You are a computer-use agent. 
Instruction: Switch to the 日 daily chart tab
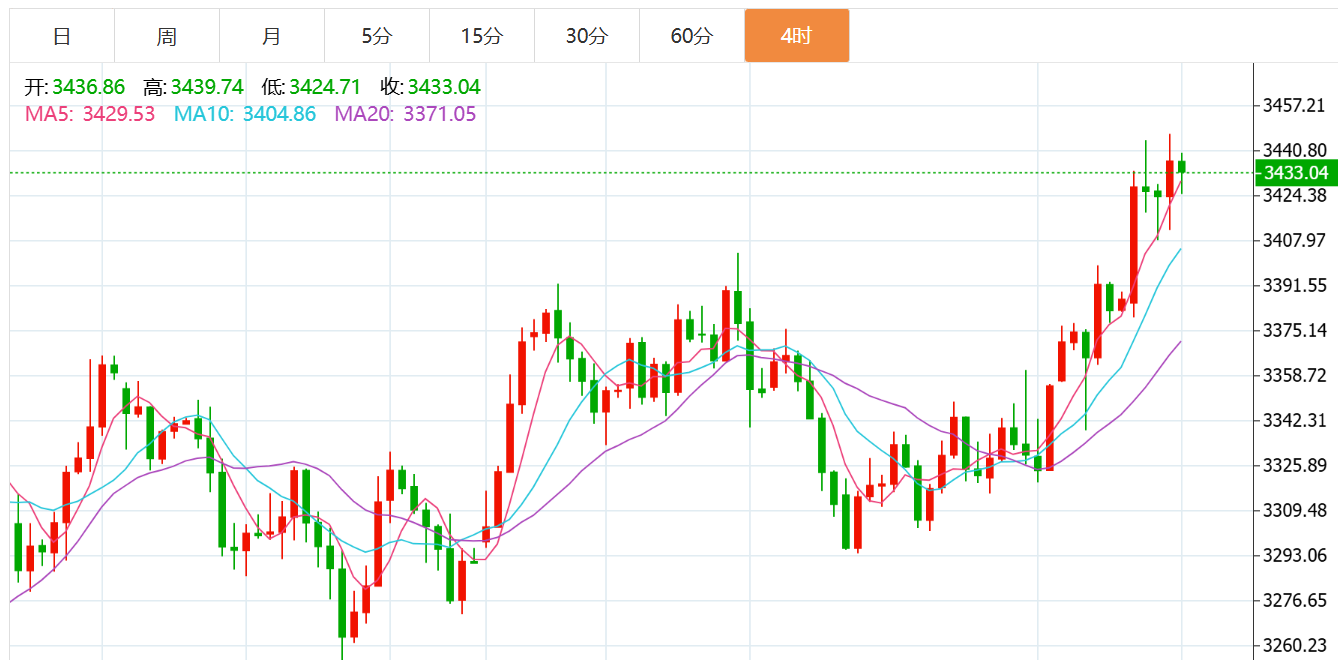62,36
